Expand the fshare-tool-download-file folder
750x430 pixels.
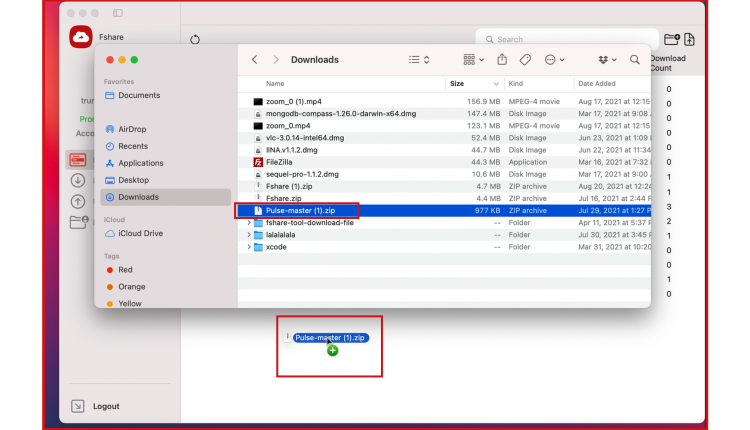pos(249,222)
